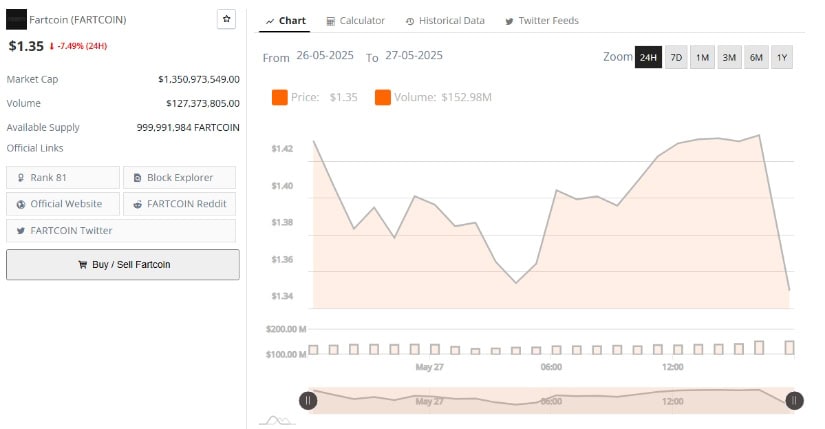Click the Buy / Sell Fartcoin button
The height and width of the screenshot is (429, 825).
coord(123,264)
